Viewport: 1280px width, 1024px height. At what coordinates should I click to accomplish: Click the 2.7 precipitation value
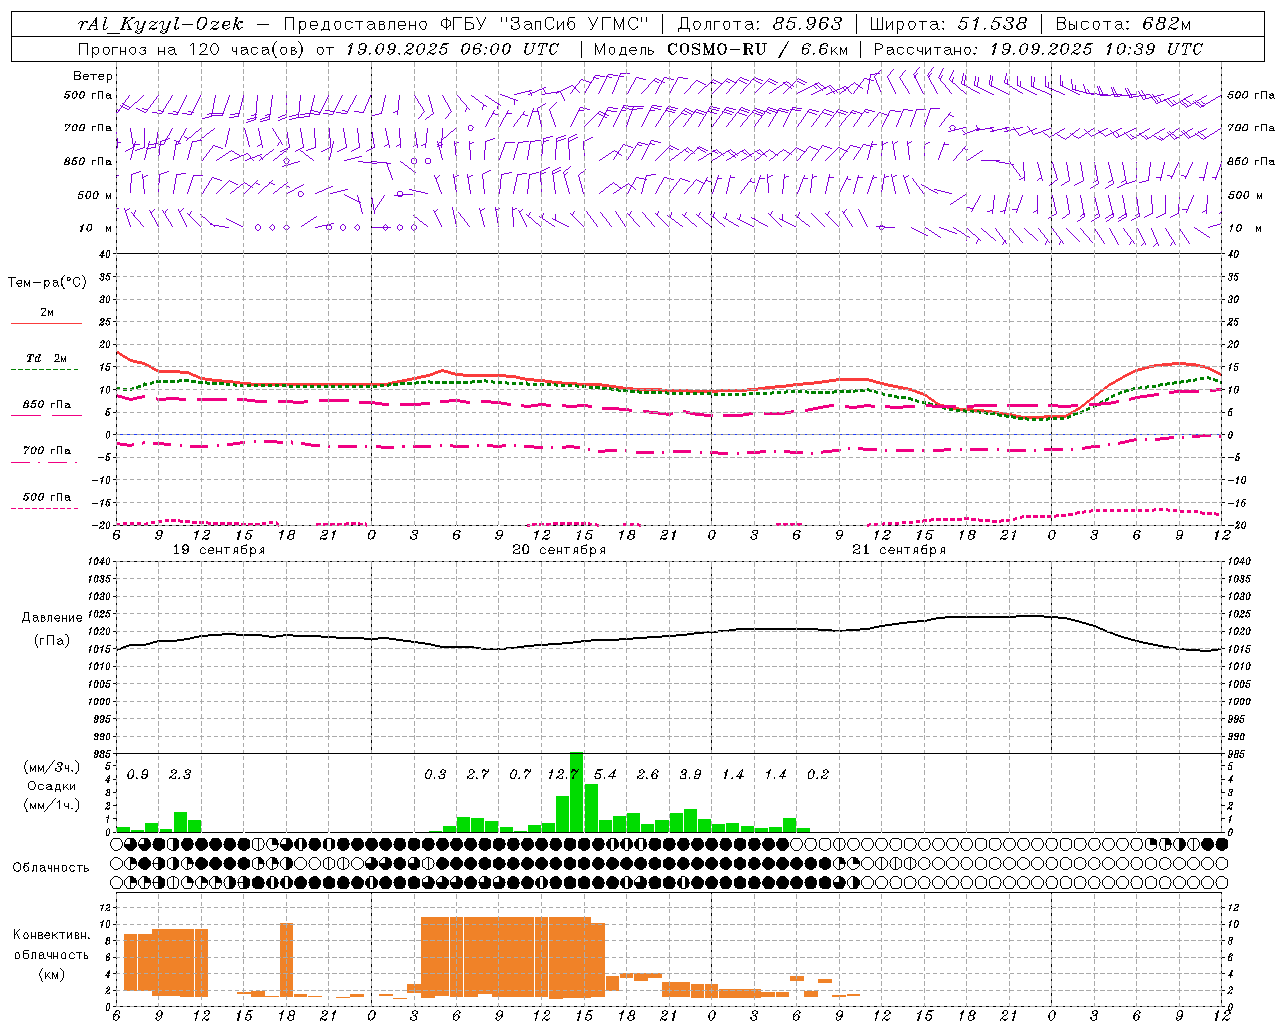pyautogui.click(x=478, y=775)
